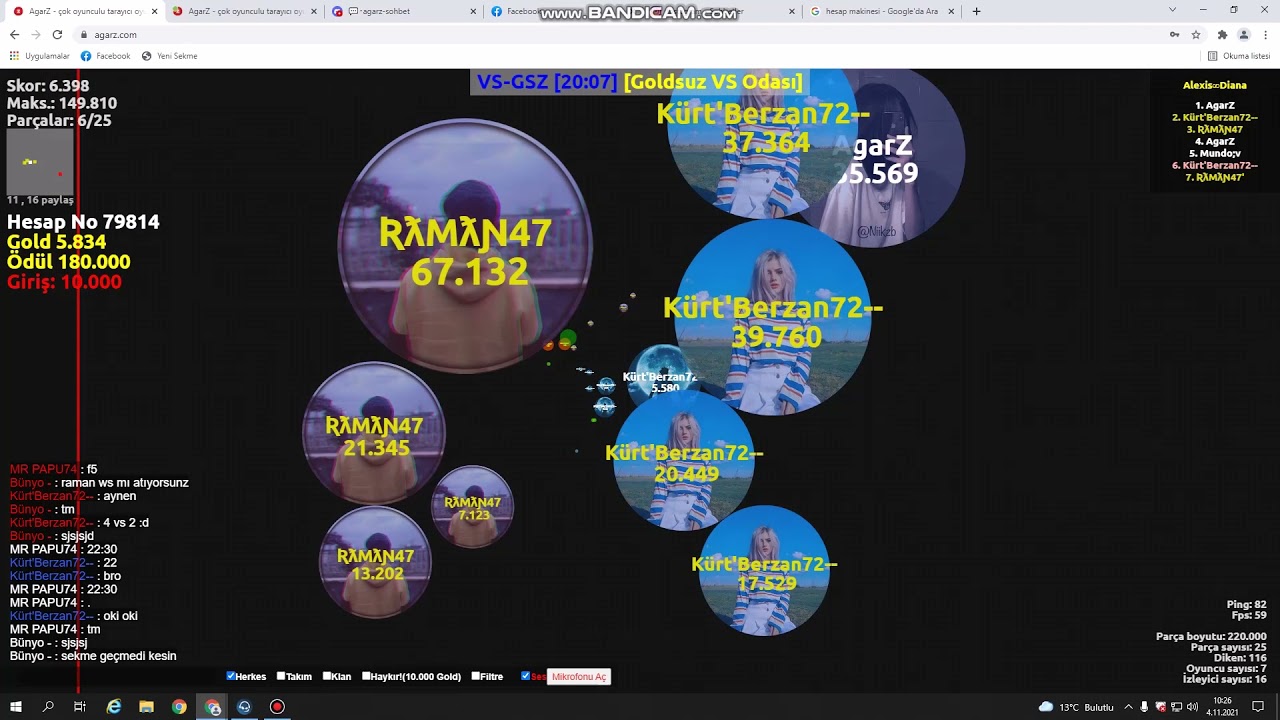Toggle the Ses sound checkbox

(x=526, y=676)
